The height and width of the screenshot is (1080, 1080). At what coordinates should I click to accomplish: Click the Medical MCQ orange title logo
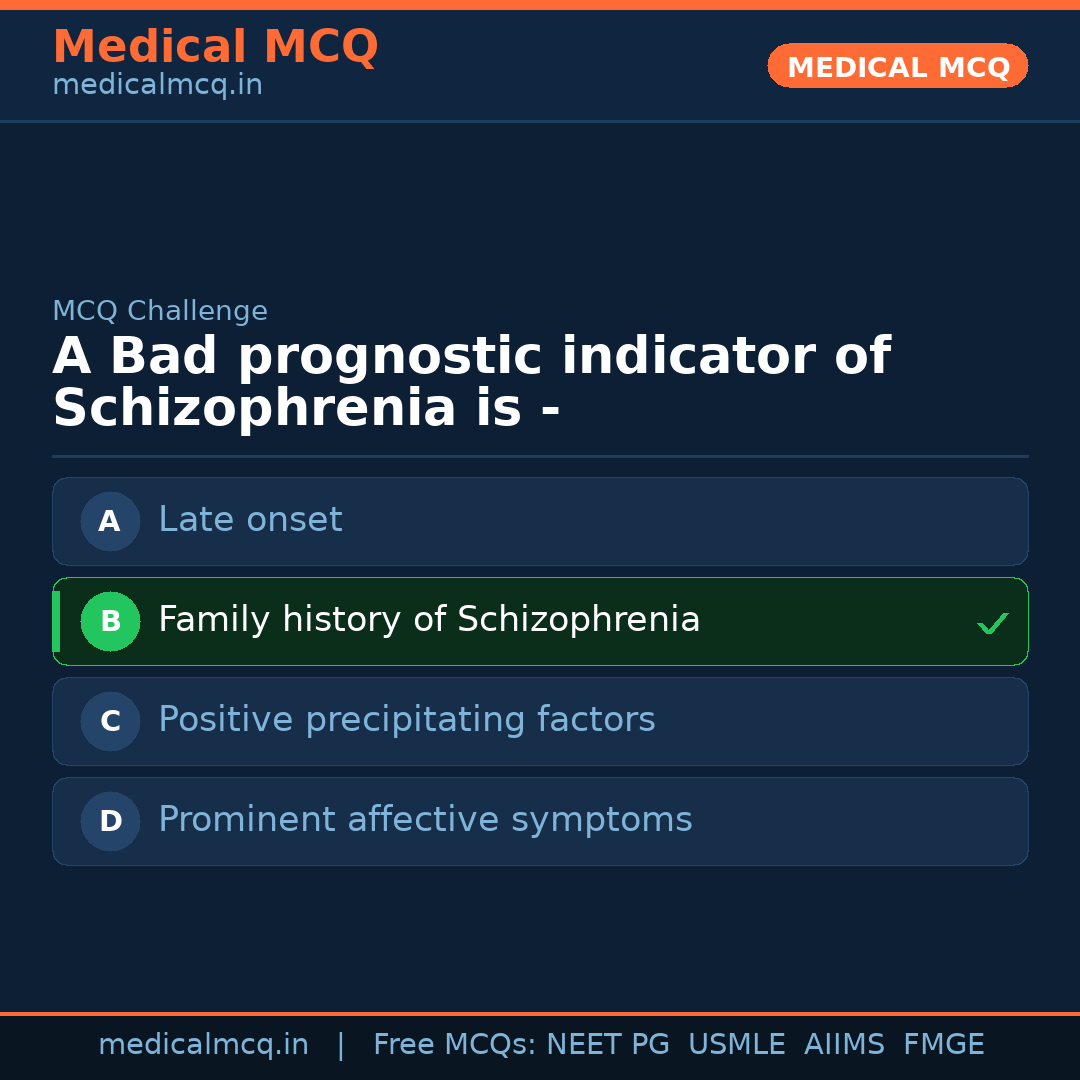tap(215, 46)
